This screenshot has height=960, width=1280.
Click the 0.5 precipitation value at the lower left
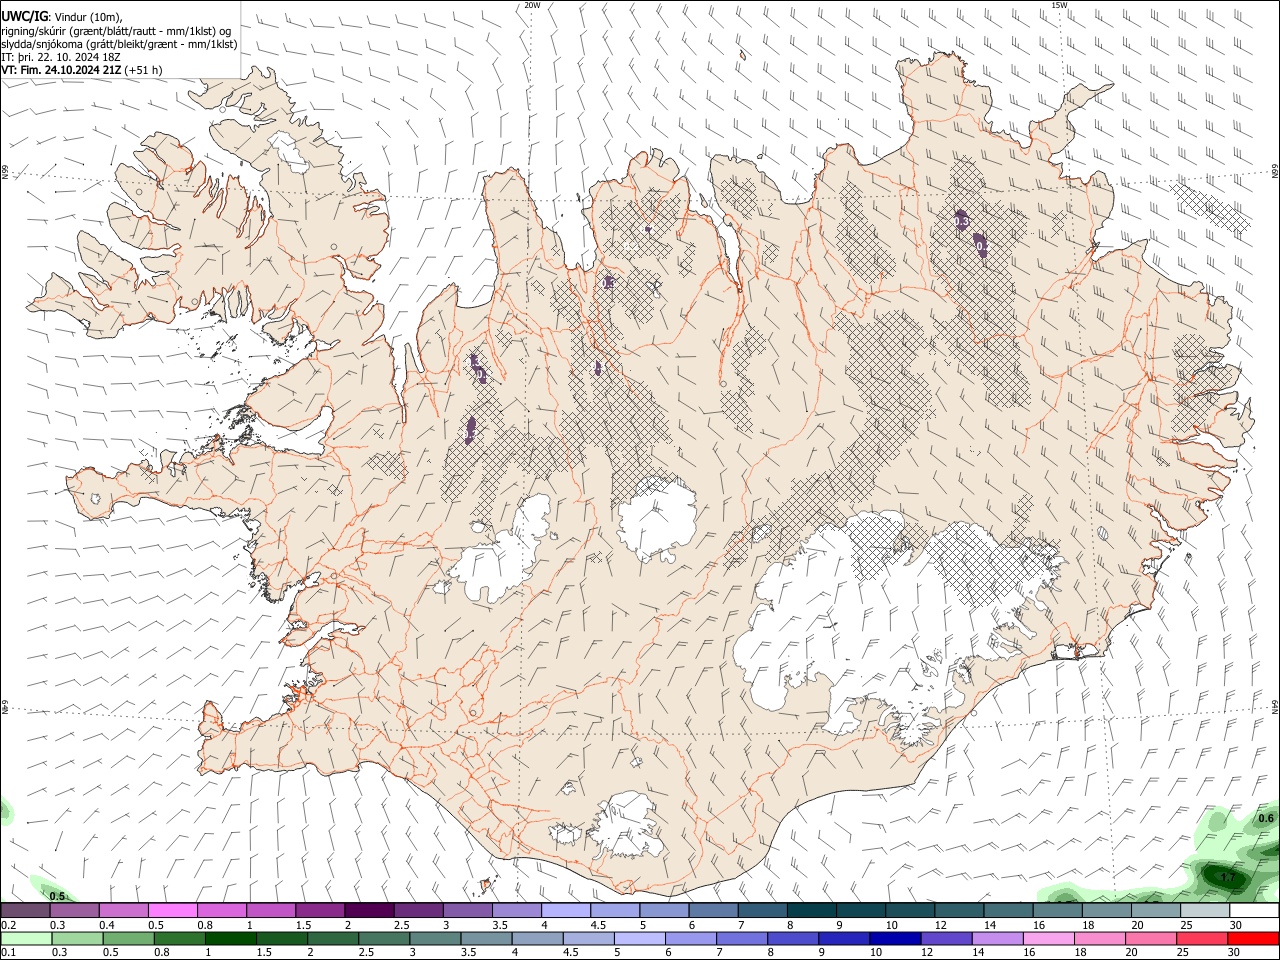[x=58, y=897]
